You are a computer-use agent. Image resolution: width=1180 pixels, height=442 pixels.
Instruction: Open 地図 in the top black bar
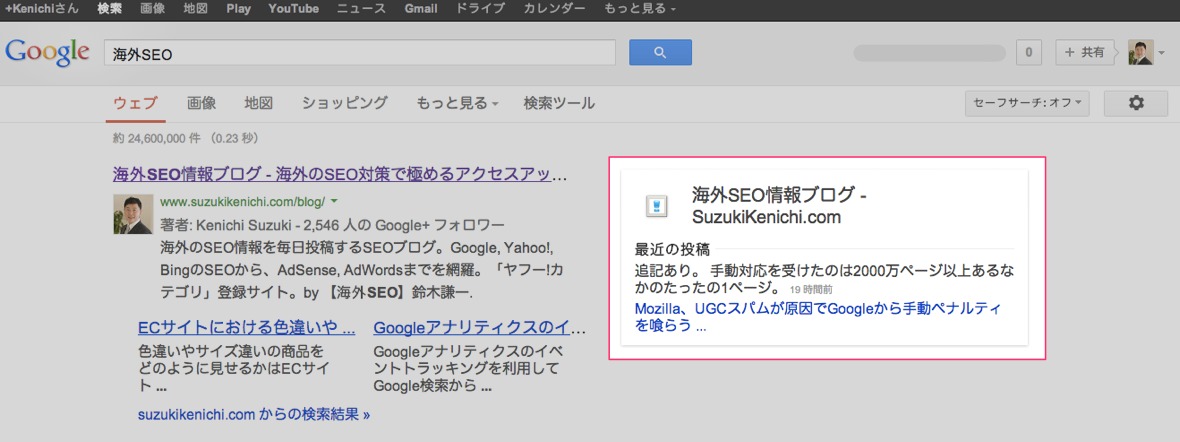click(x=196, y=10)
